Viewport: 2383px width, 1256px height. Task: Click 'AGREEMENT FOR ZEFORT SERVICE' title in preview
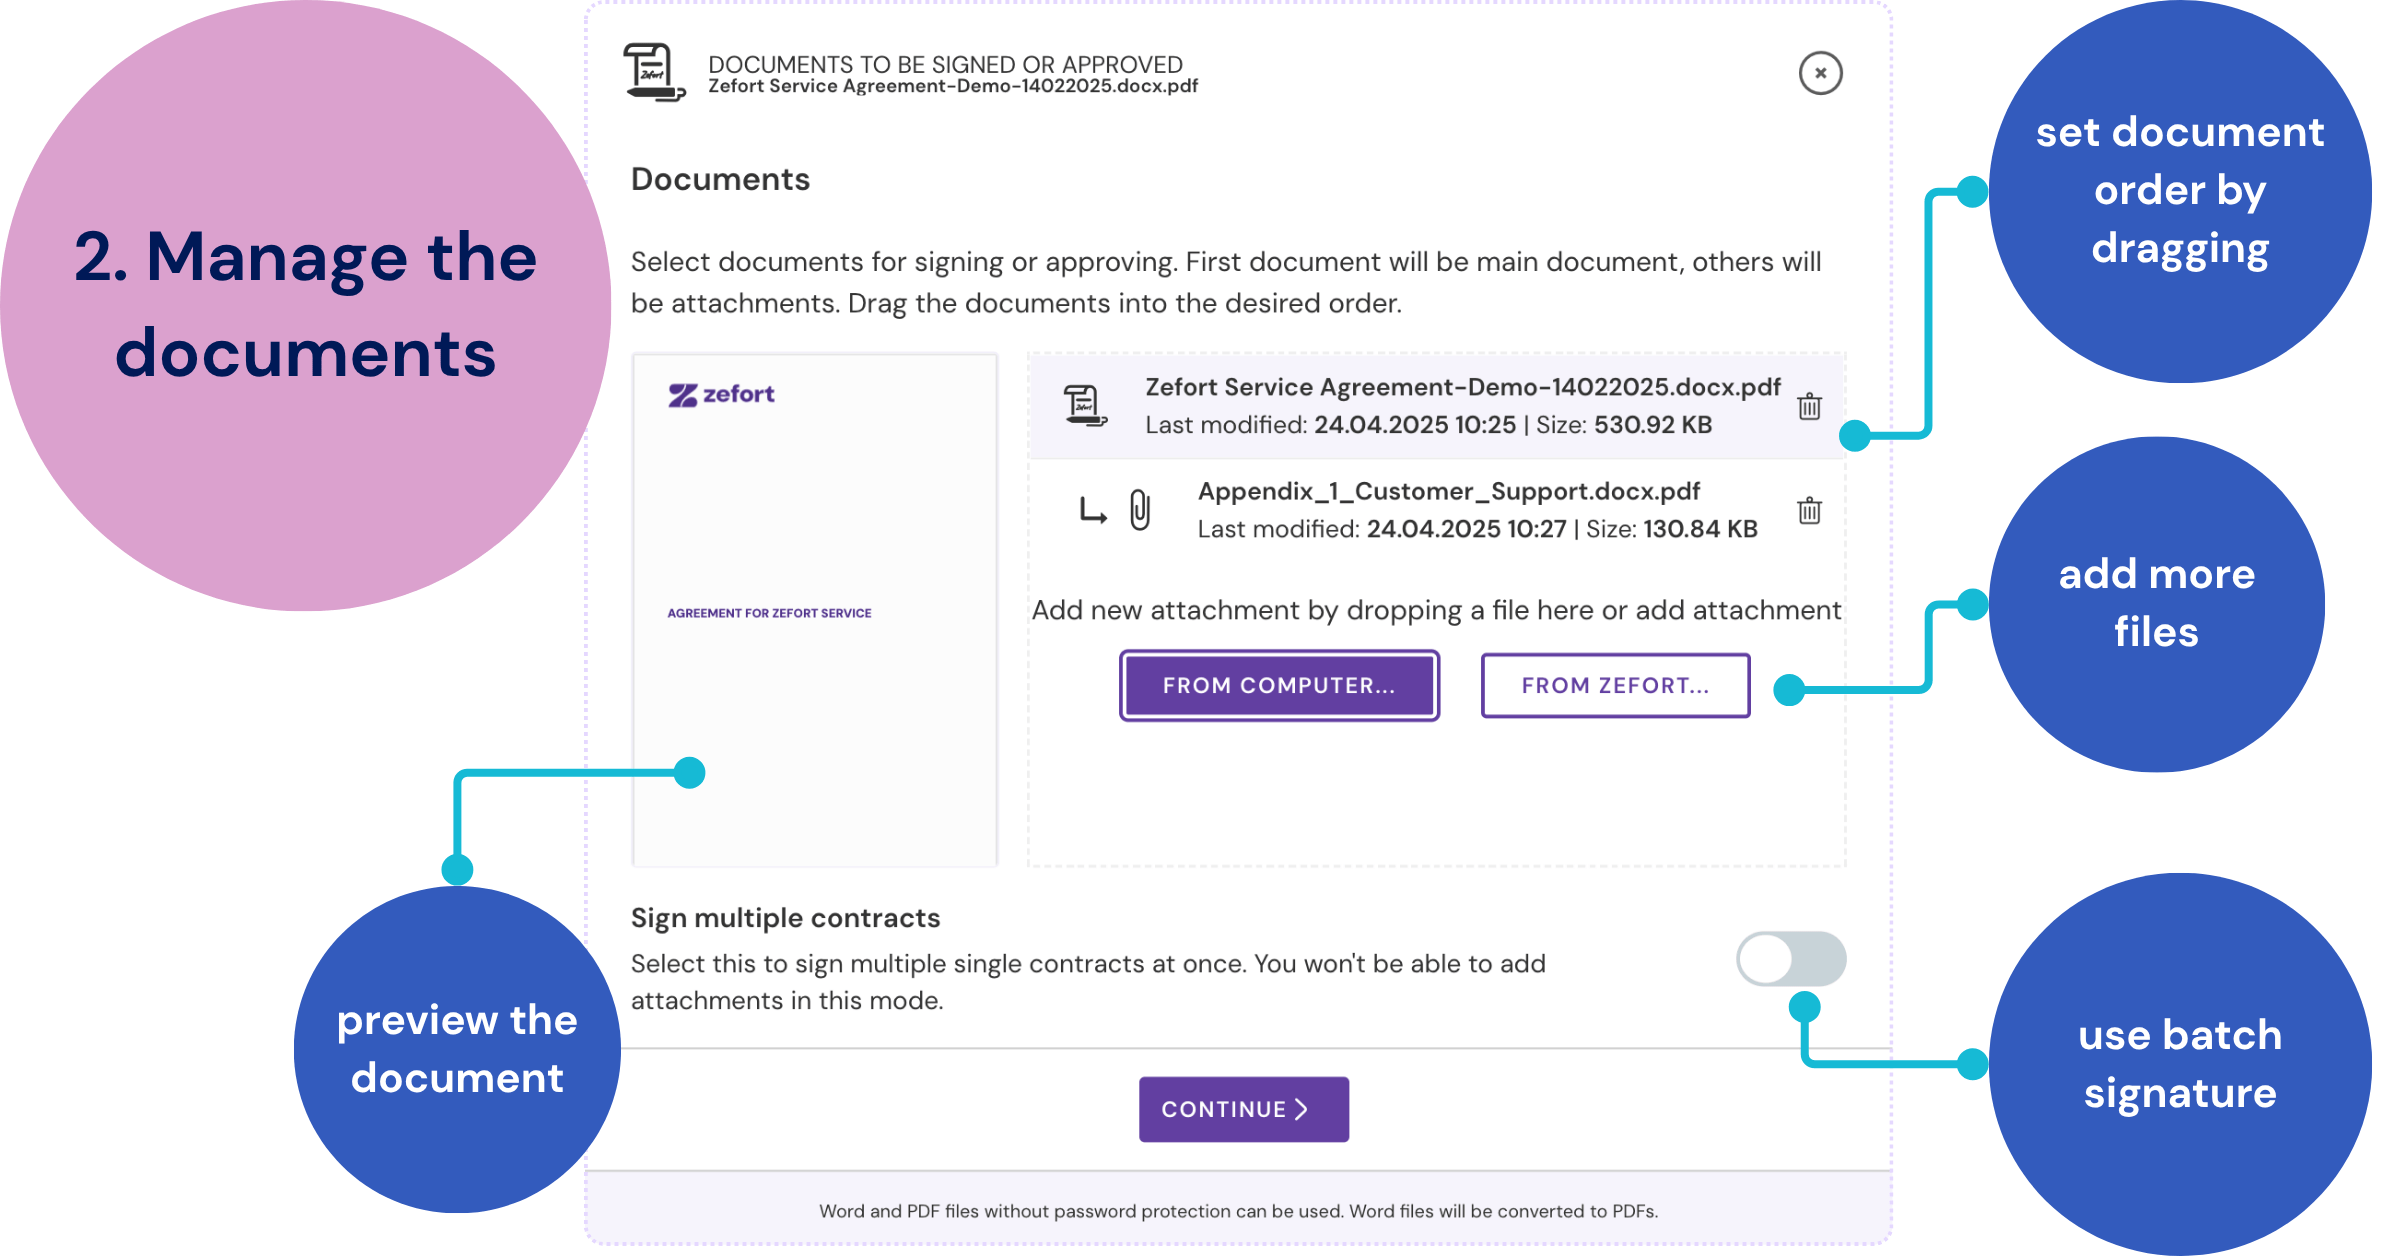(x=769, y=613)
